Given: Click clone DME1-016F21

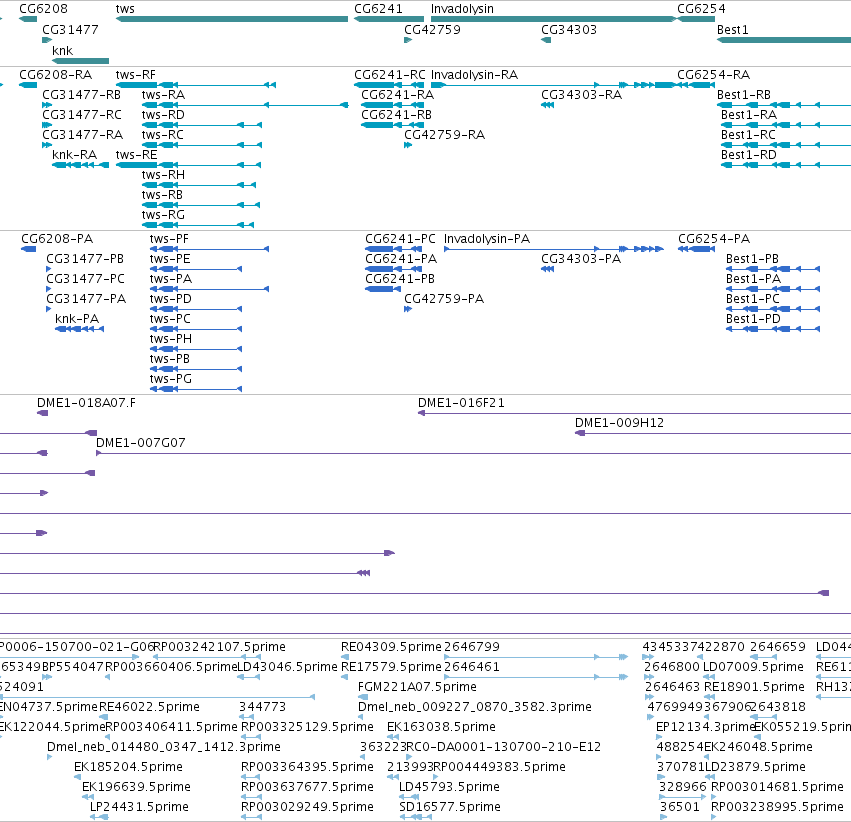Looking at the screenshot, I should point(634,413).
